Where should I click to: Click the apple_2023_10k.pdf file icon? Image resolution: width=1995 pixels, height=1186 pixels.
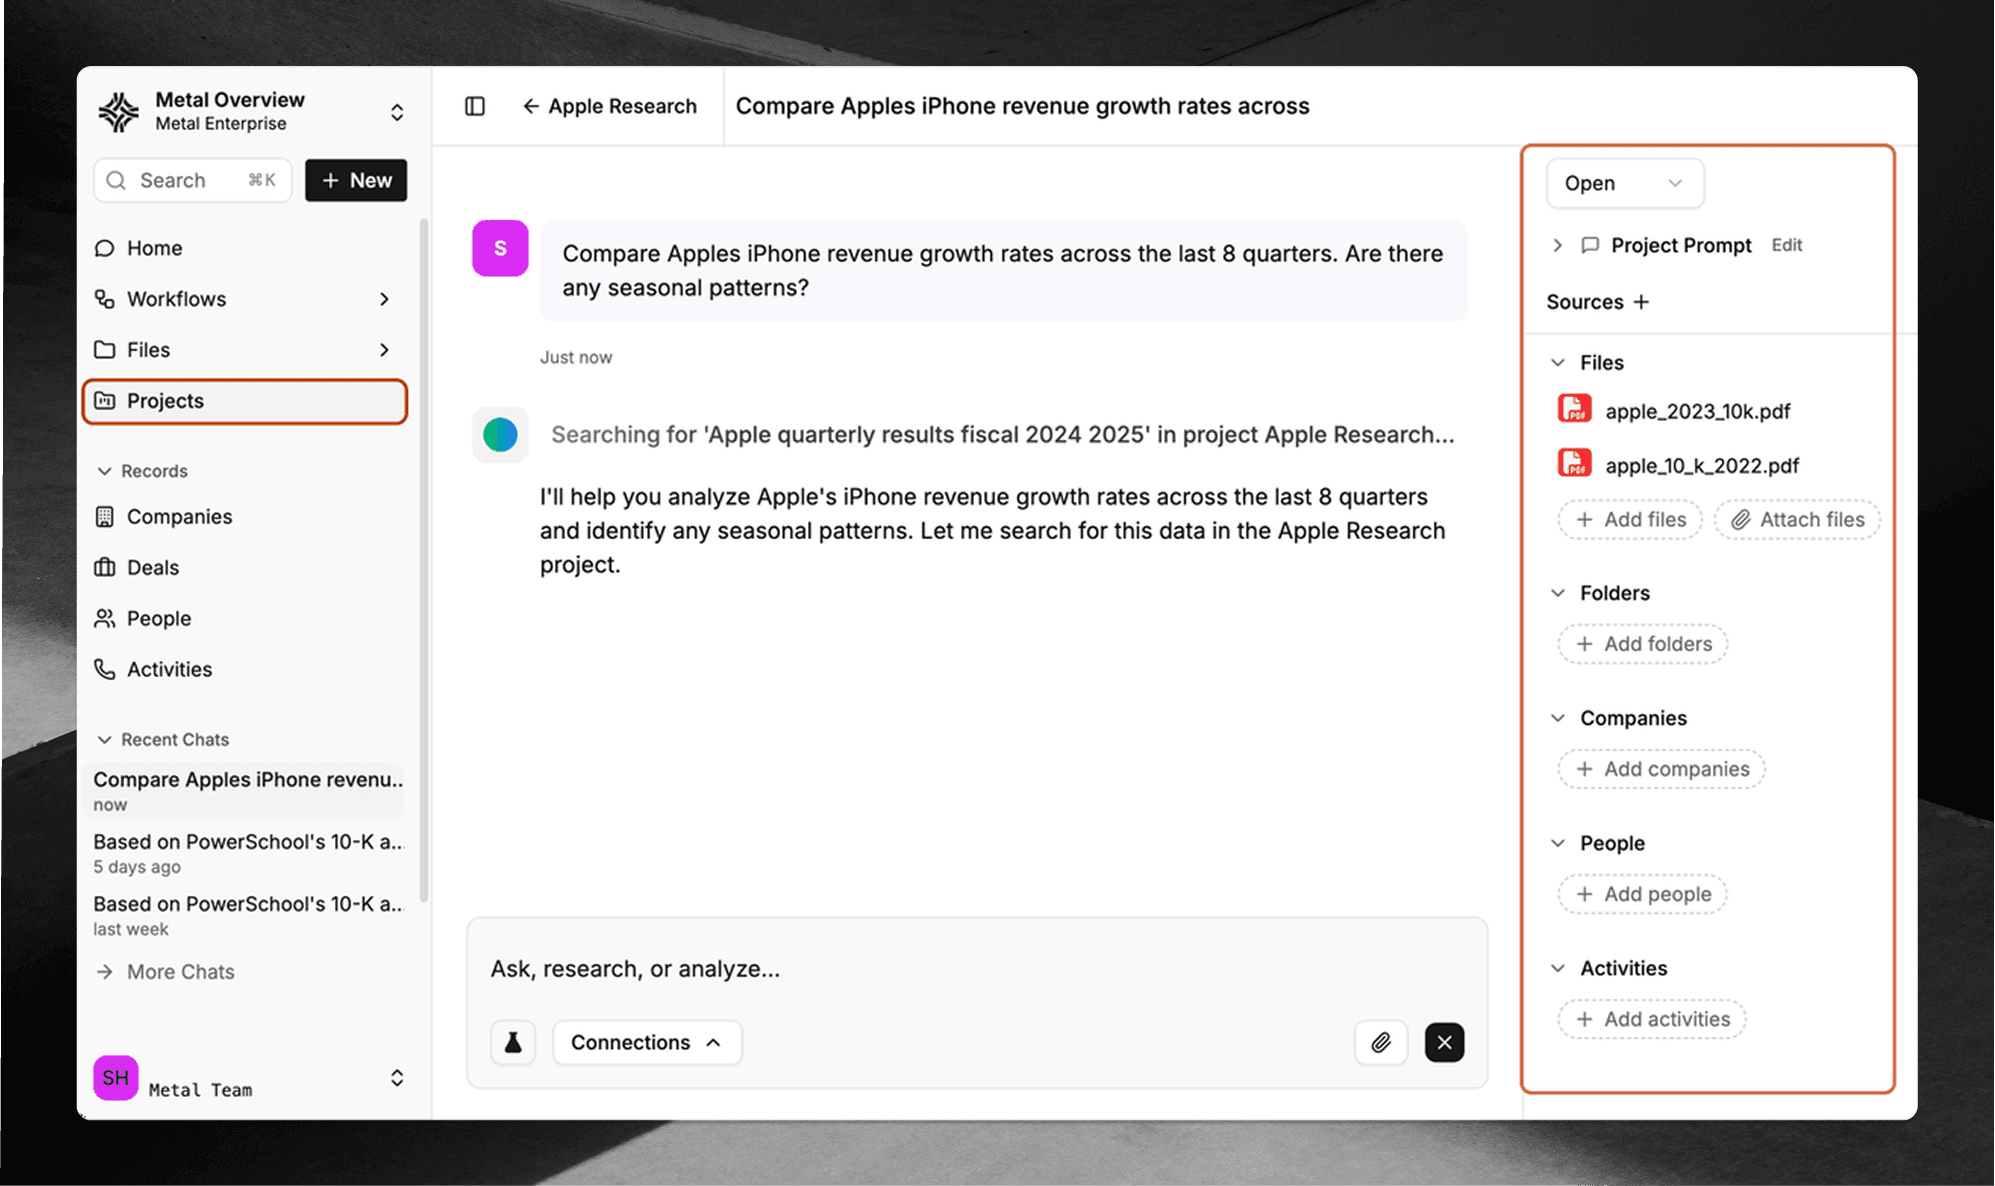point(1574,410)
